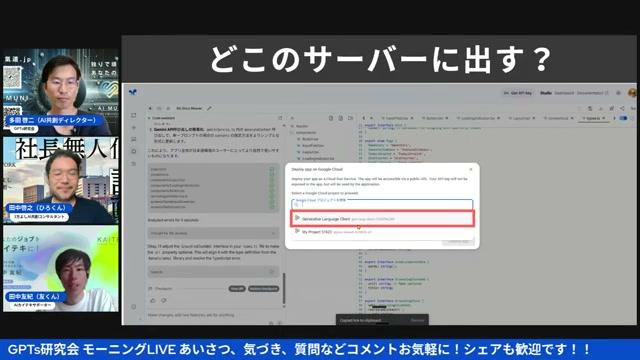This screenshot has width=640, height=360.
Task: Click the fifth icon in left sidebar
Action: pyautogui.click(x=133, y=164)
